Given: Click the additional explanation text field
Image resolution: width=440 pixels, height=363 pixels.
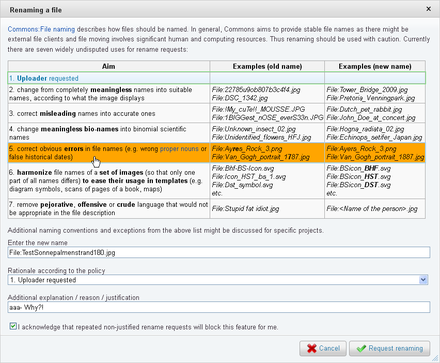Looking at the screenshot, I should pyautogui.click(x=219, y=307).
